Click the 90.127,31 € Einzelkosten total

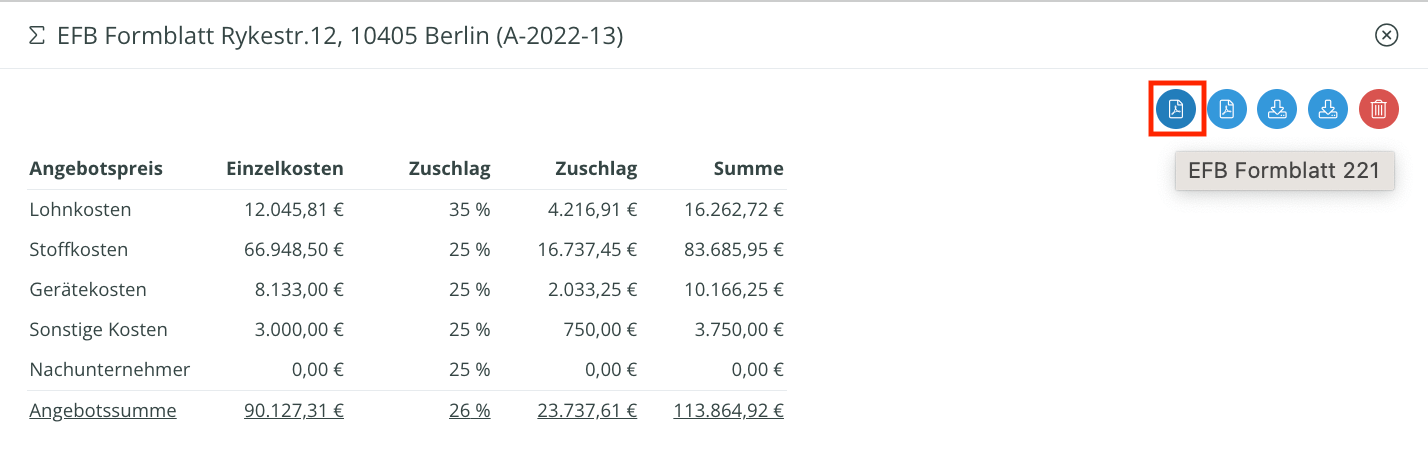[x=294, y=410]
